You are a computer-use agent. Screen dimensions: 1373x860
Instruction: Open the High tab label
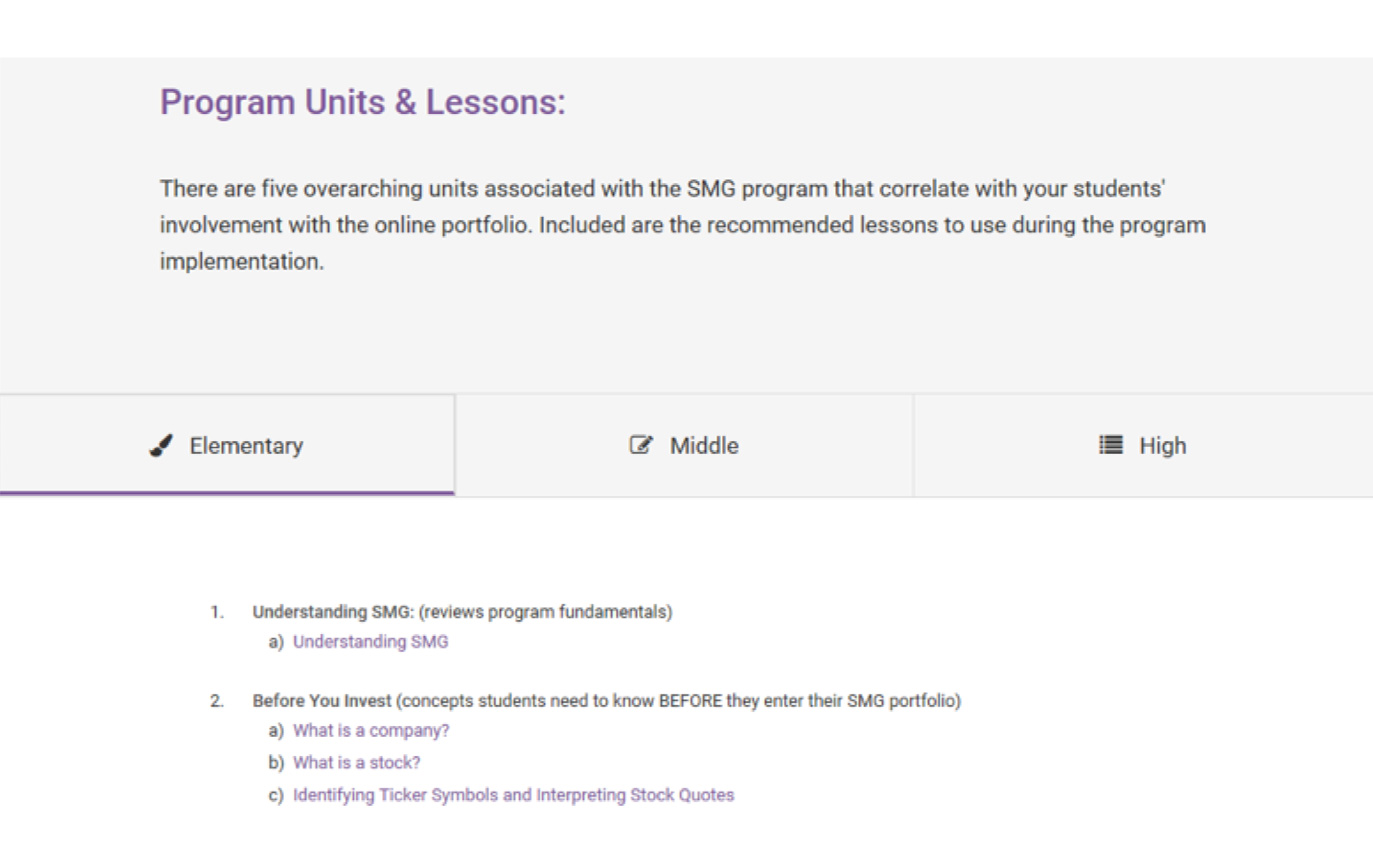coord(1162,446)
